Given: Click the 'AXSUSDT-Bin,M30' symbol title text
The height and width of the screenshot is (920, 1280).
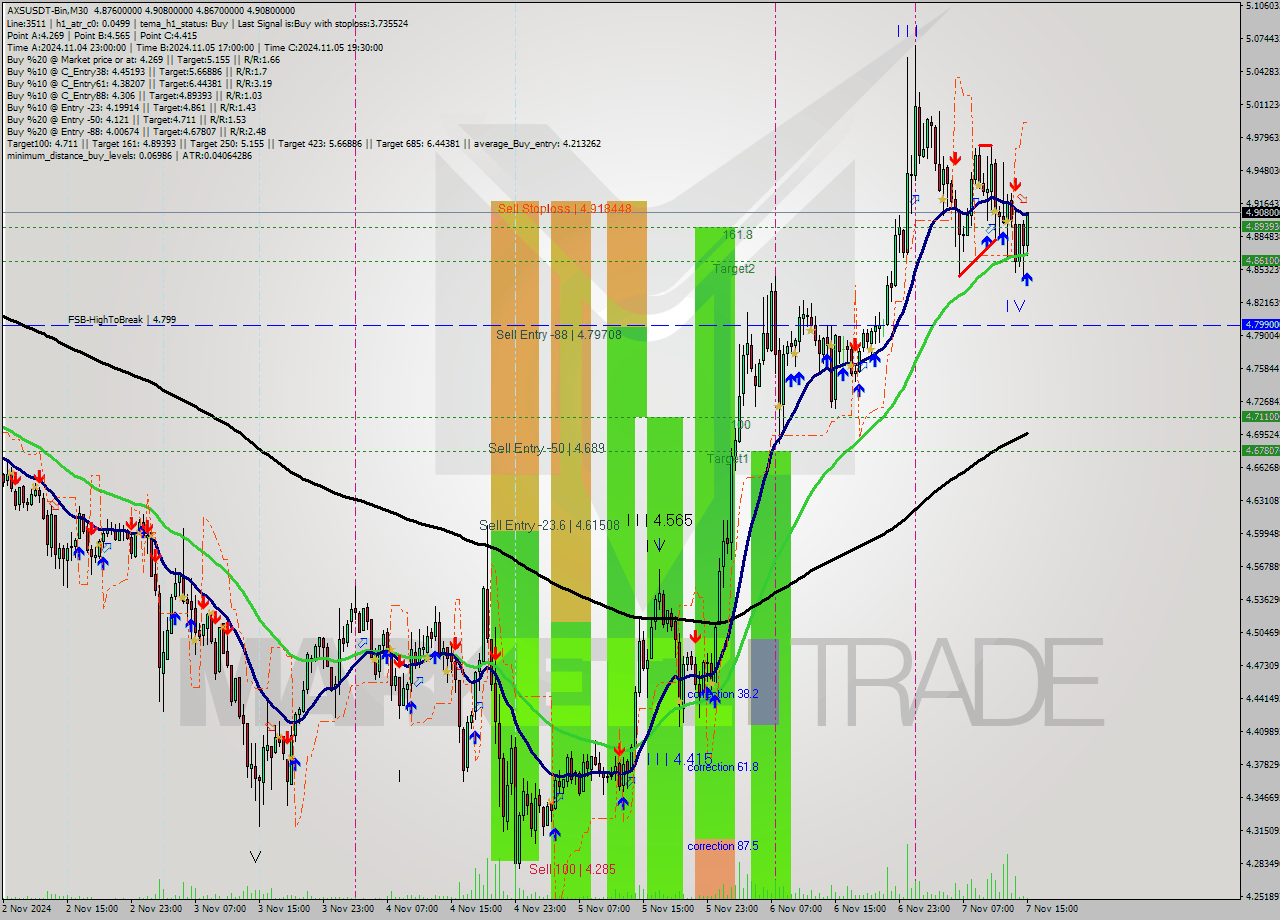Looking at the screenshot, I should tap(47, 11).
